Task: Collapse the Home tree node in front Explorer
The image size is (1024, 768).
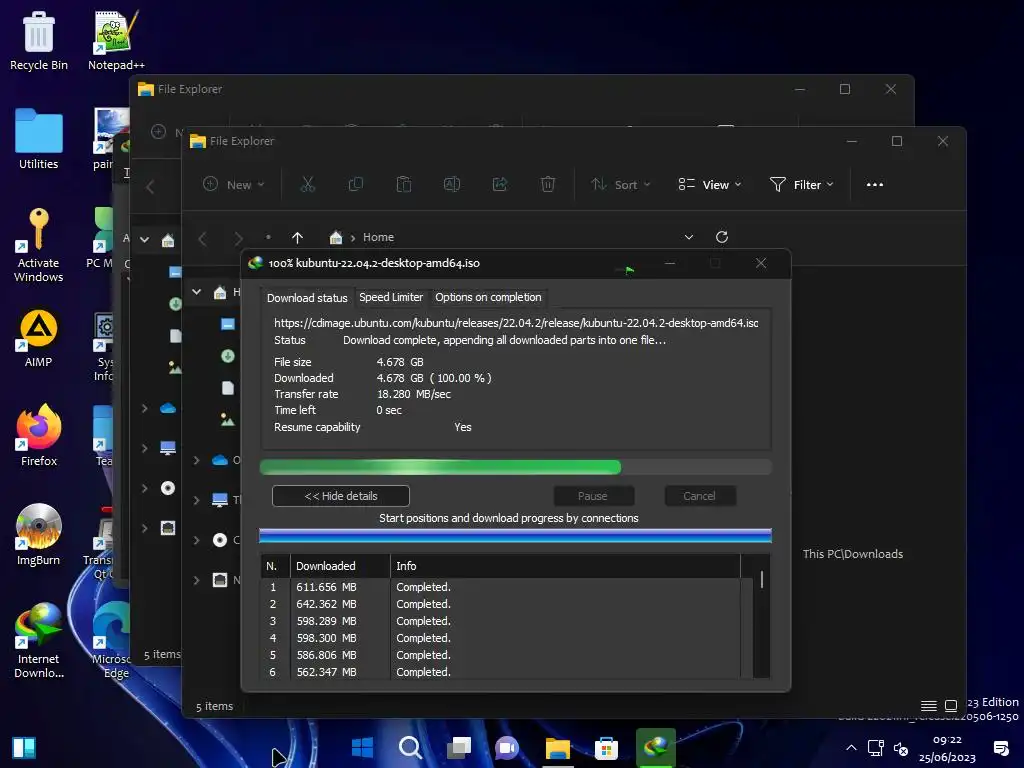Action: [x=197, y=292]
